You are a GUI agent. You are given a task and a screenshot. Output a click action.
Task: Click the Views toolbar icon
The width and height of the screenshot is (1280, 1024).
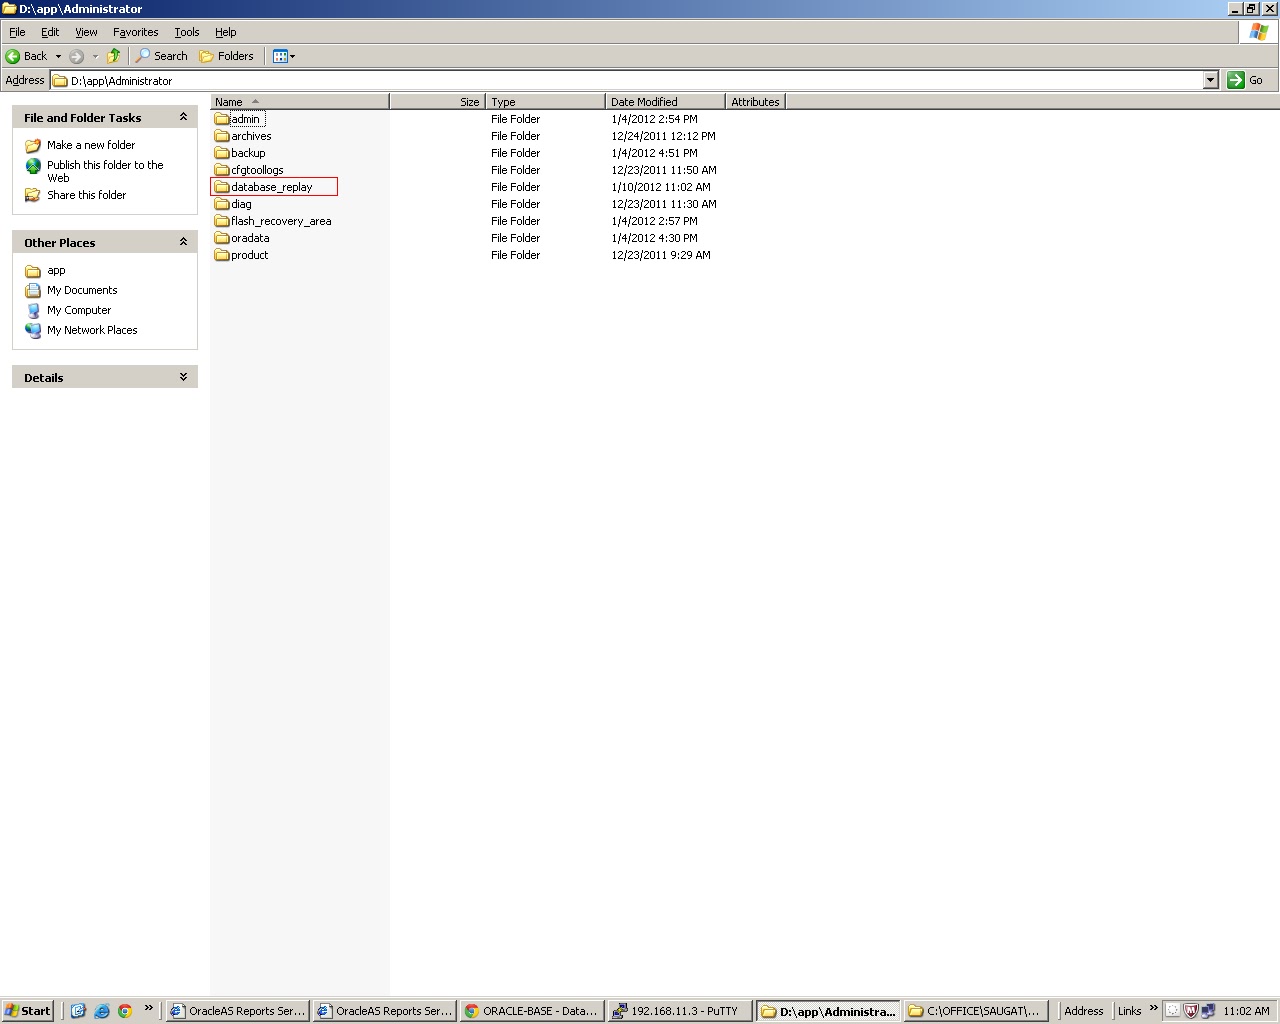[278, 56]
